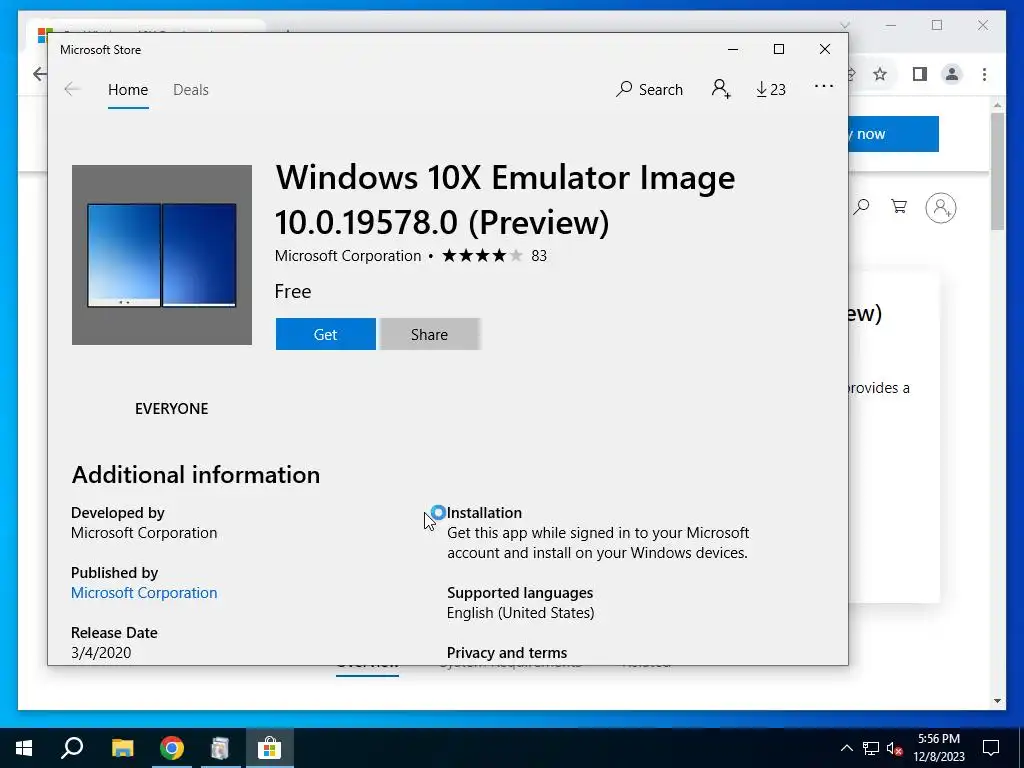Open Chrome's three-dot menu

984,74
